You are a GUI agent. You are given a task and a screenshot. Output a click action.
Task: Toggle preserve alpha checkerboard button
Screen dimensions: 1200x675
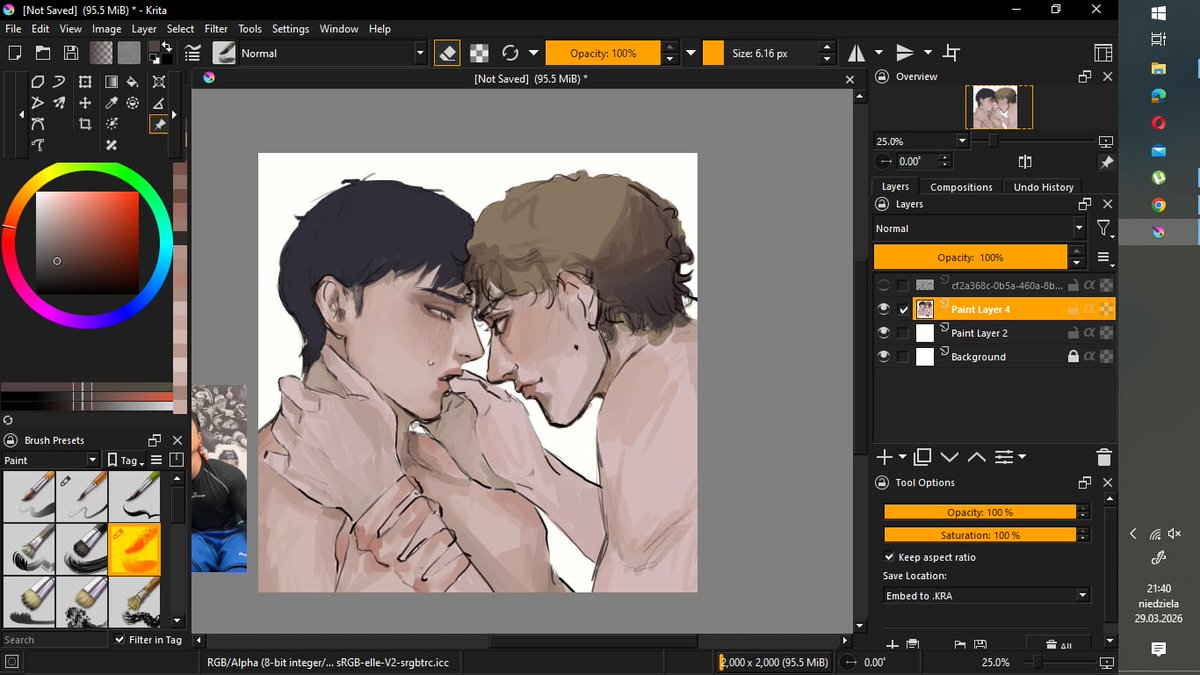(x=480, y=53)
